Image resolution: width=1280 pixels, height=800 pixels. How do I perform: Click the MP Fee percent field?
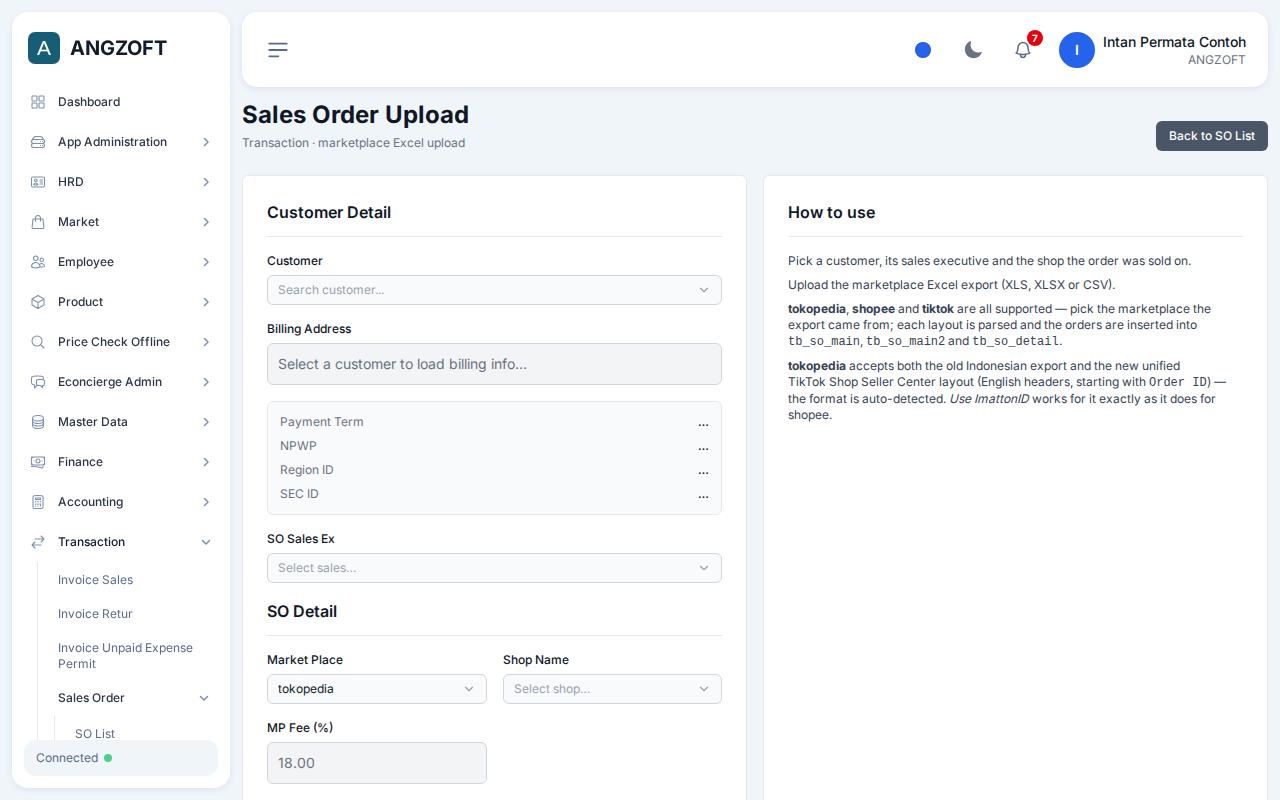coord(377,763)
